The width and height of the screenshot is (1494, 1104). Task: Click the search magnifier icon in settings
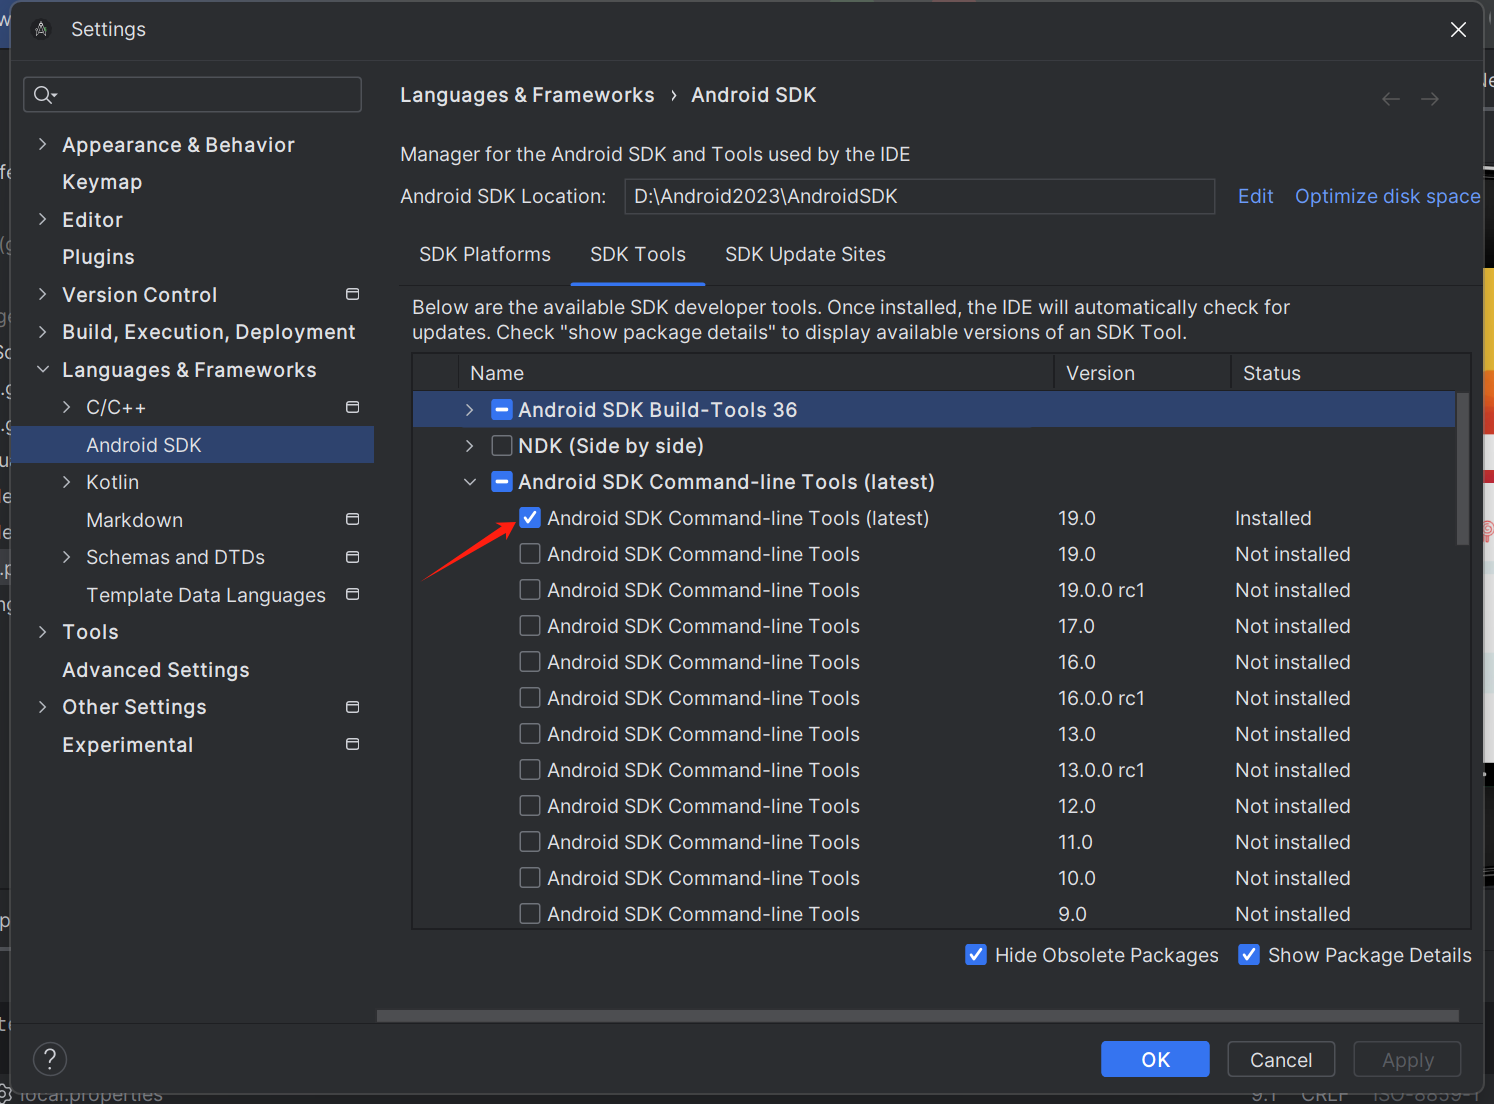(45, 95)
